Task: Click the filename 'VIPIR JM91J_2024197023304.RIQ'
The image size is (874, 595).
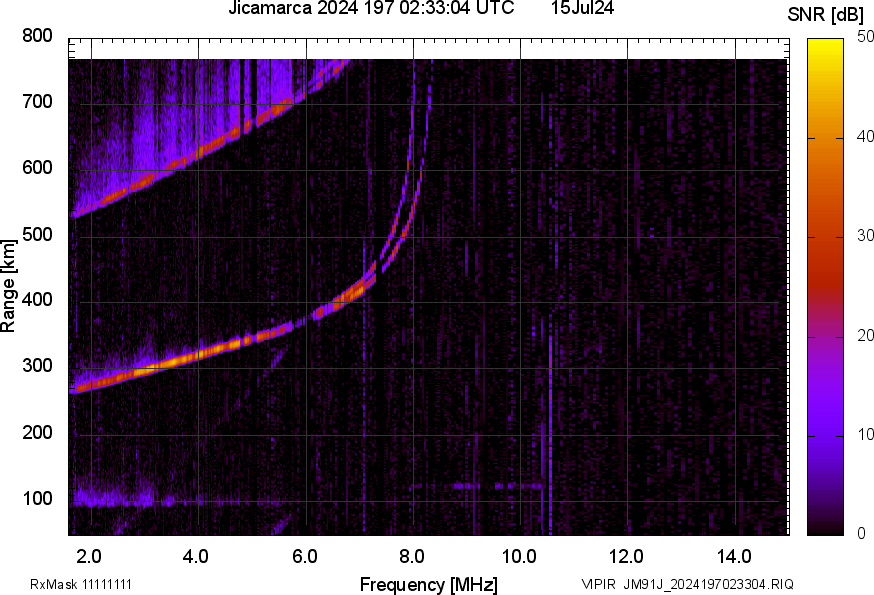Action: [687, 584]
